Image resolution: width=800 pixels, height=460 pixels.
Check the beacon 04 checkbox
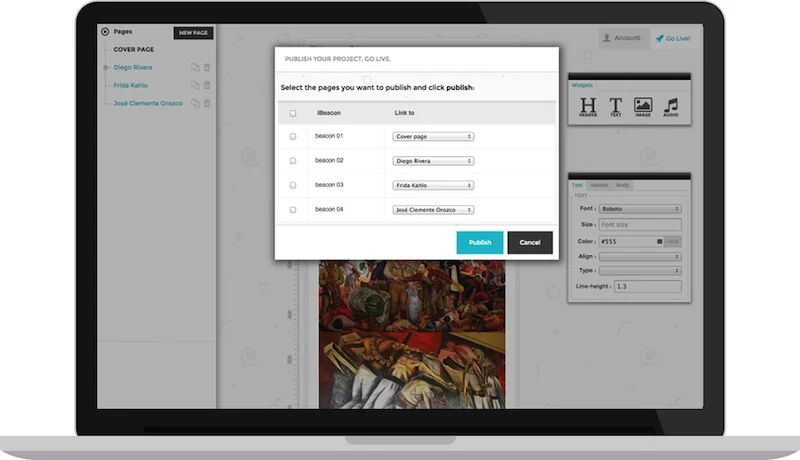pos(293,210)
